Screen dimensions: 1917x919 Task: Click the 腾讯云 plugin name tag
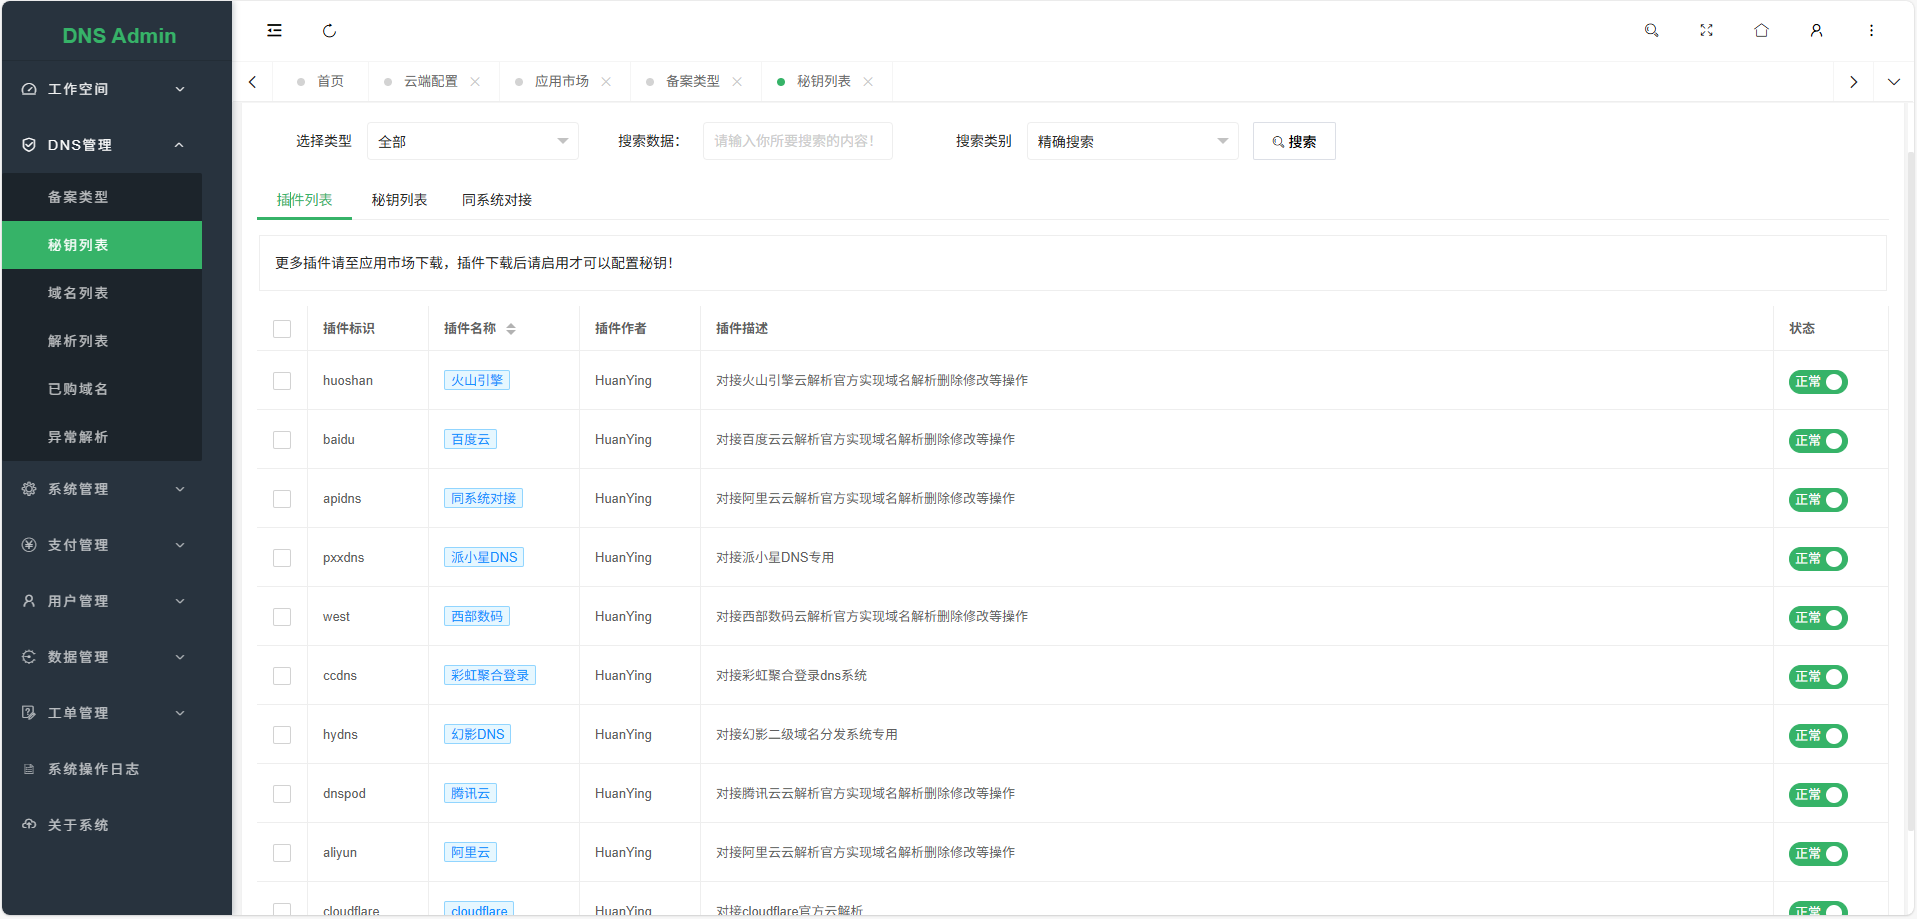[x=470, y=794]
